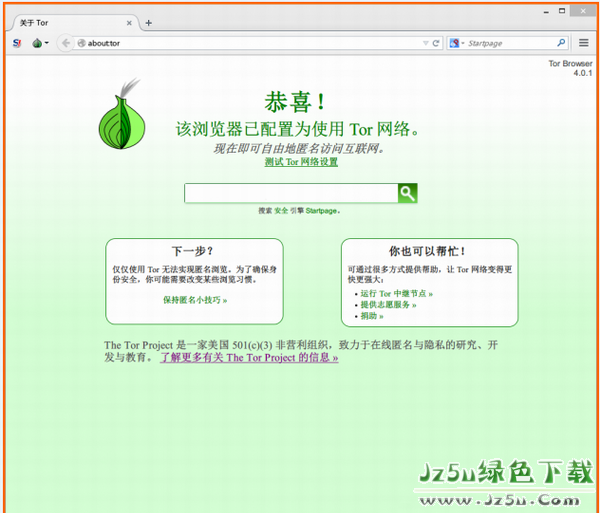Click the globe site identity icon
The width and height of the screenshot is (600, 513).
82,43
